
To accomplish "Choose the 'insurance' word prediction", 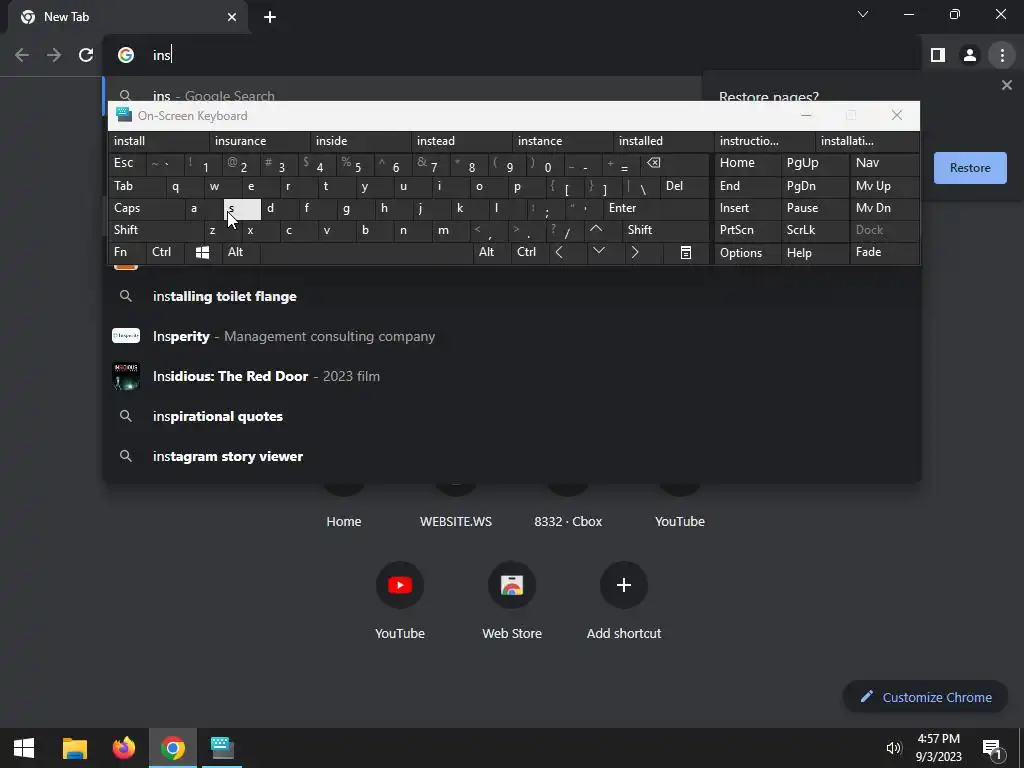I will [259, 141].
